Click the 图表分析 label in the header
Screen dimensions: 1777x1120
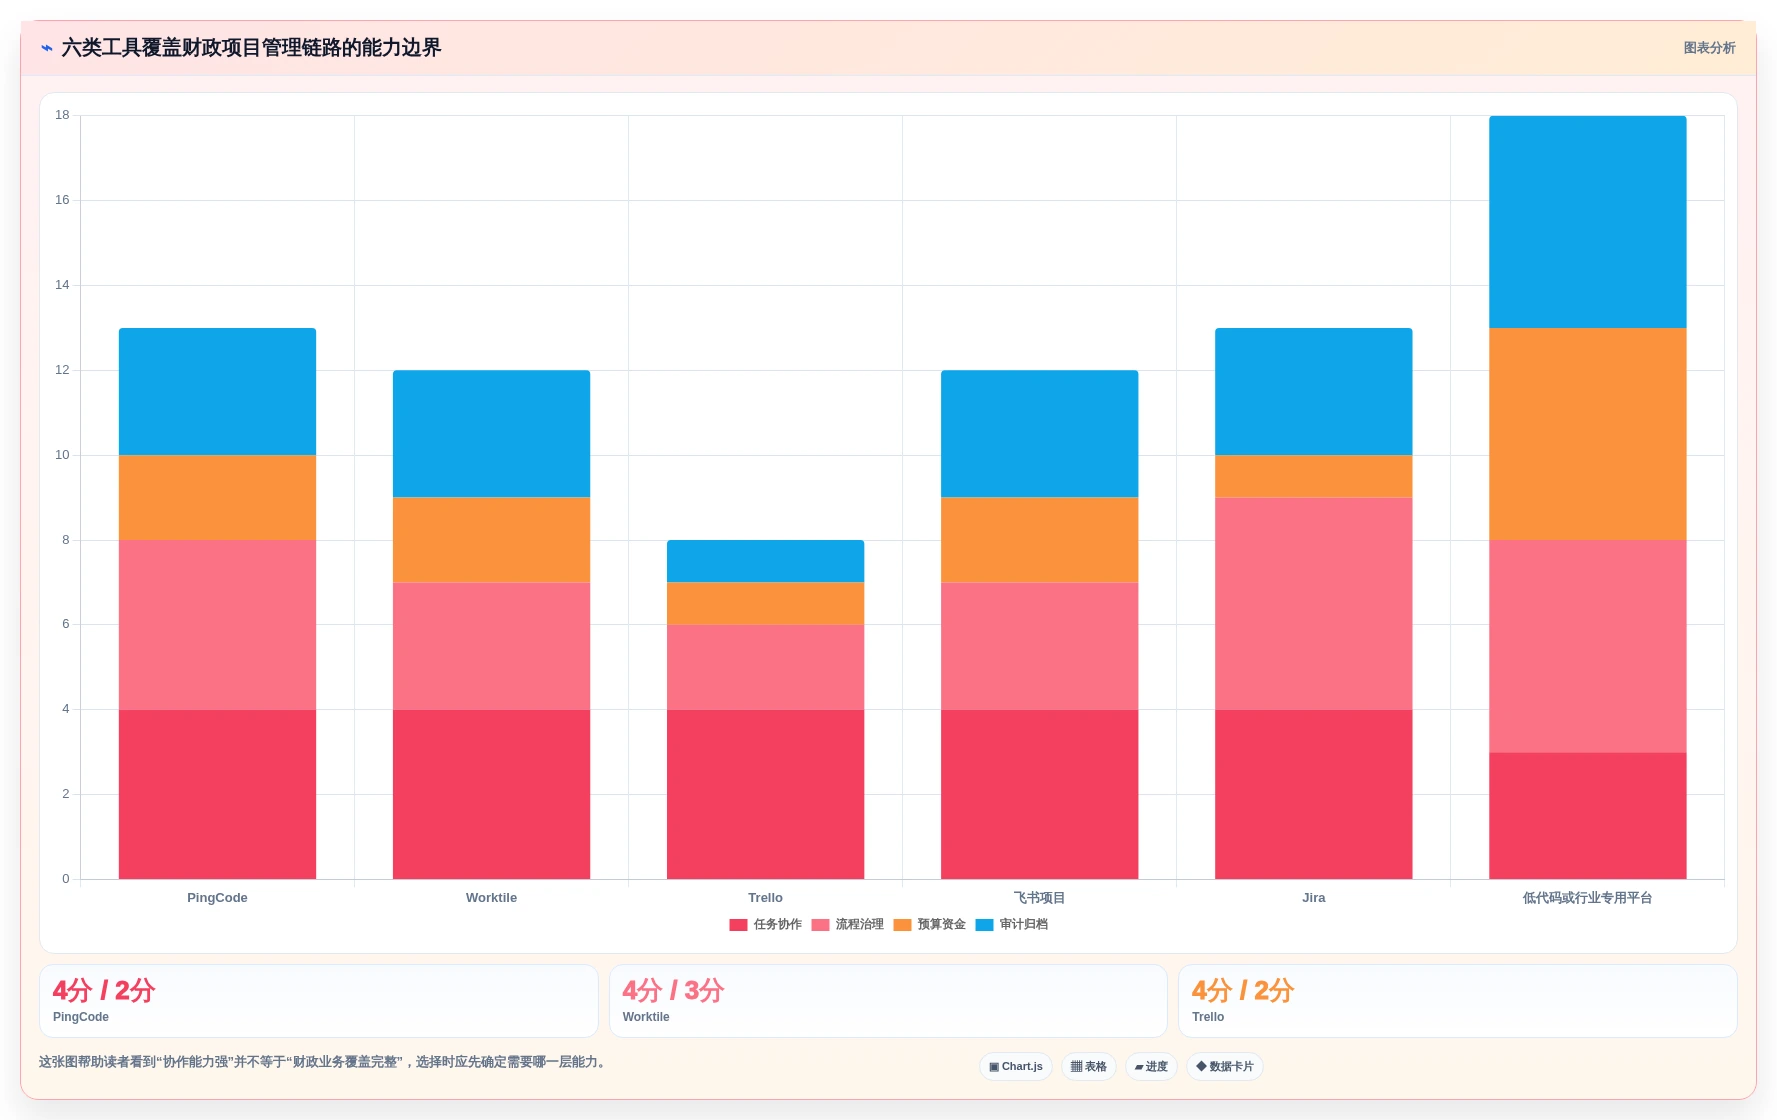(x=1709, y=48)
